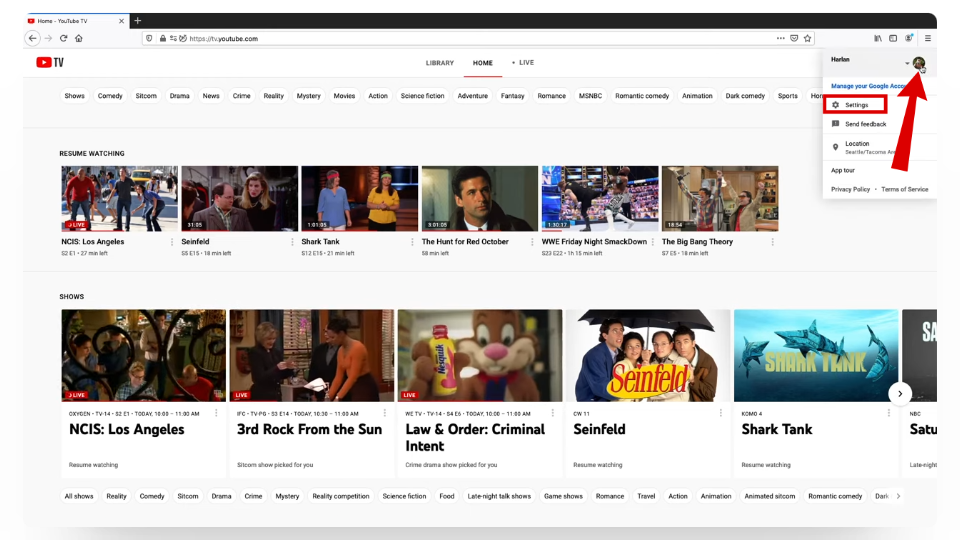The width and height of the screenshot is (960, 540).
Task: Open browser home page icon
Action: (x=79, y=38)
